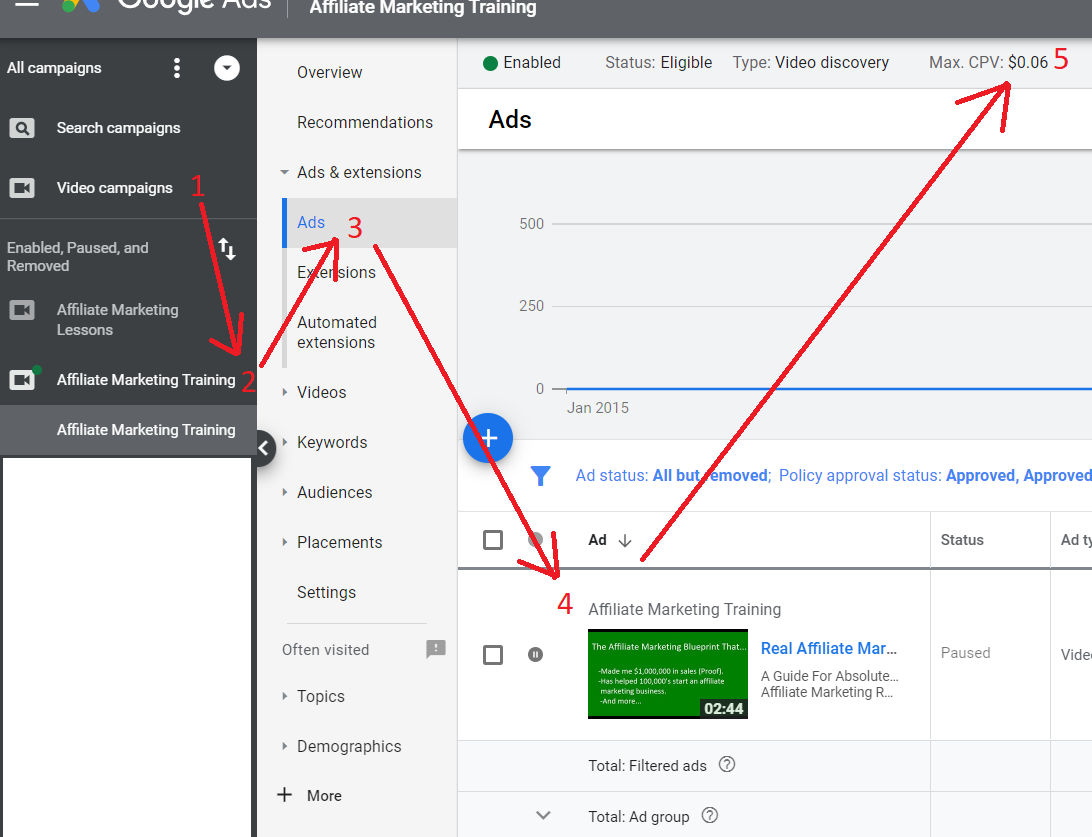Open help icon beside Total: Ad group

pyautogui.click(x=710, y=815)
